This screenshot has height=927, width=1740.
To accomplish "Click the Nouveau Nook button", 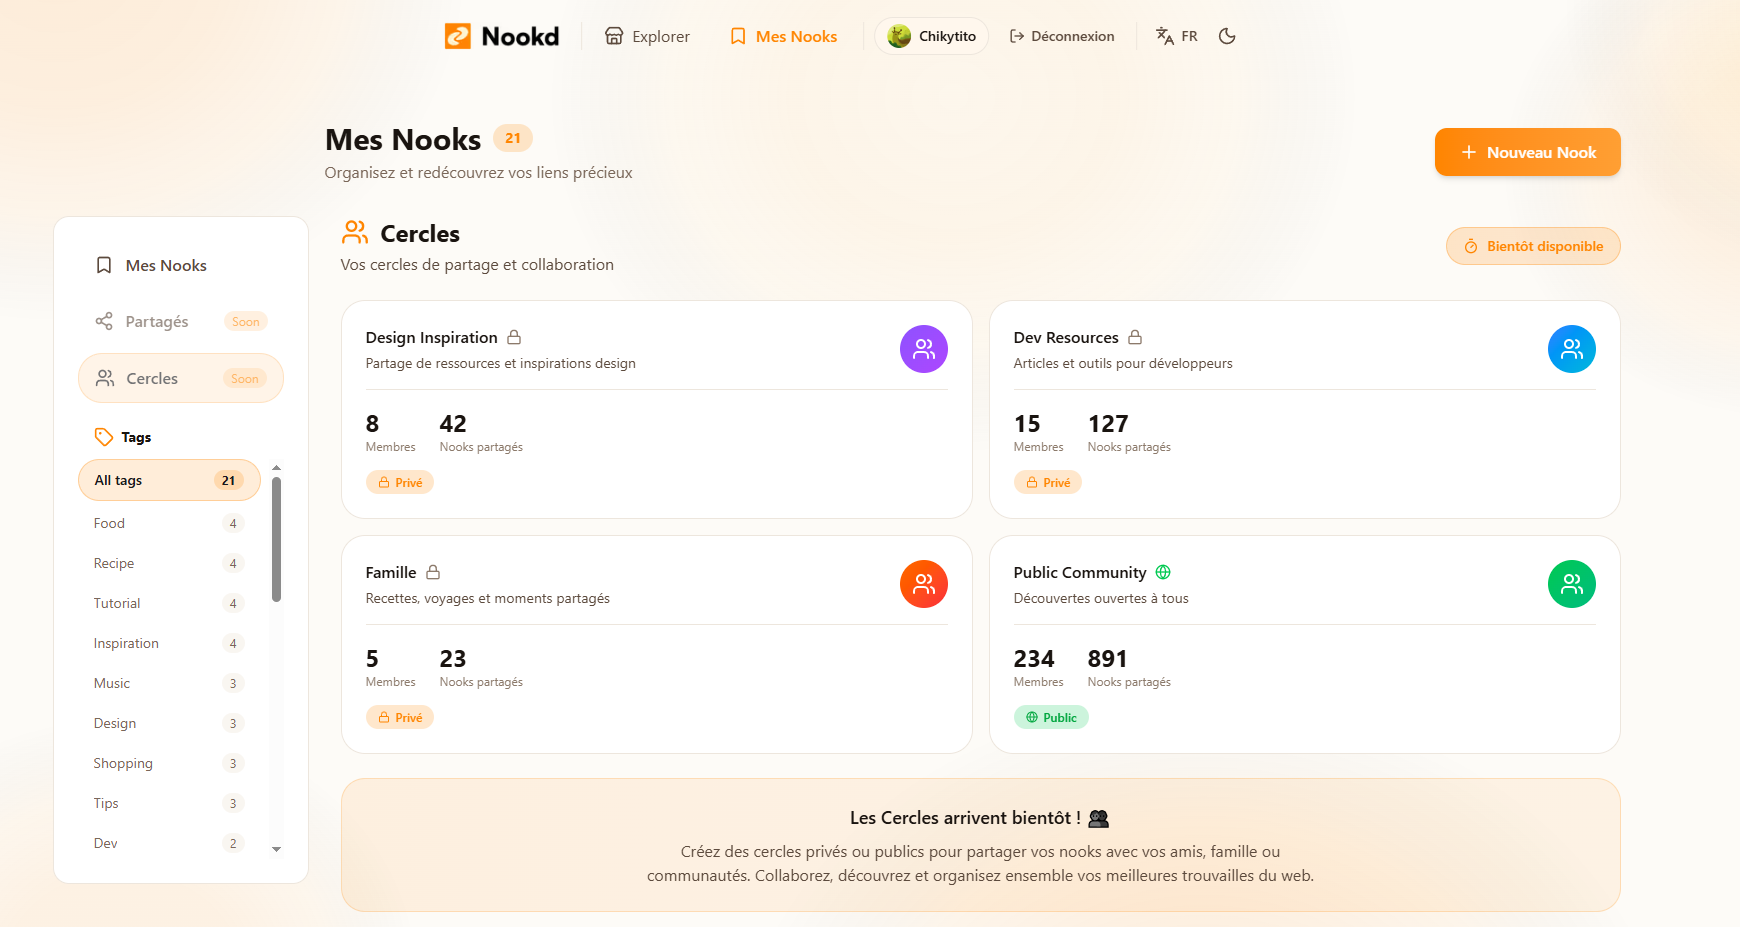I will pyautogui.click(x=1527, y=152).
